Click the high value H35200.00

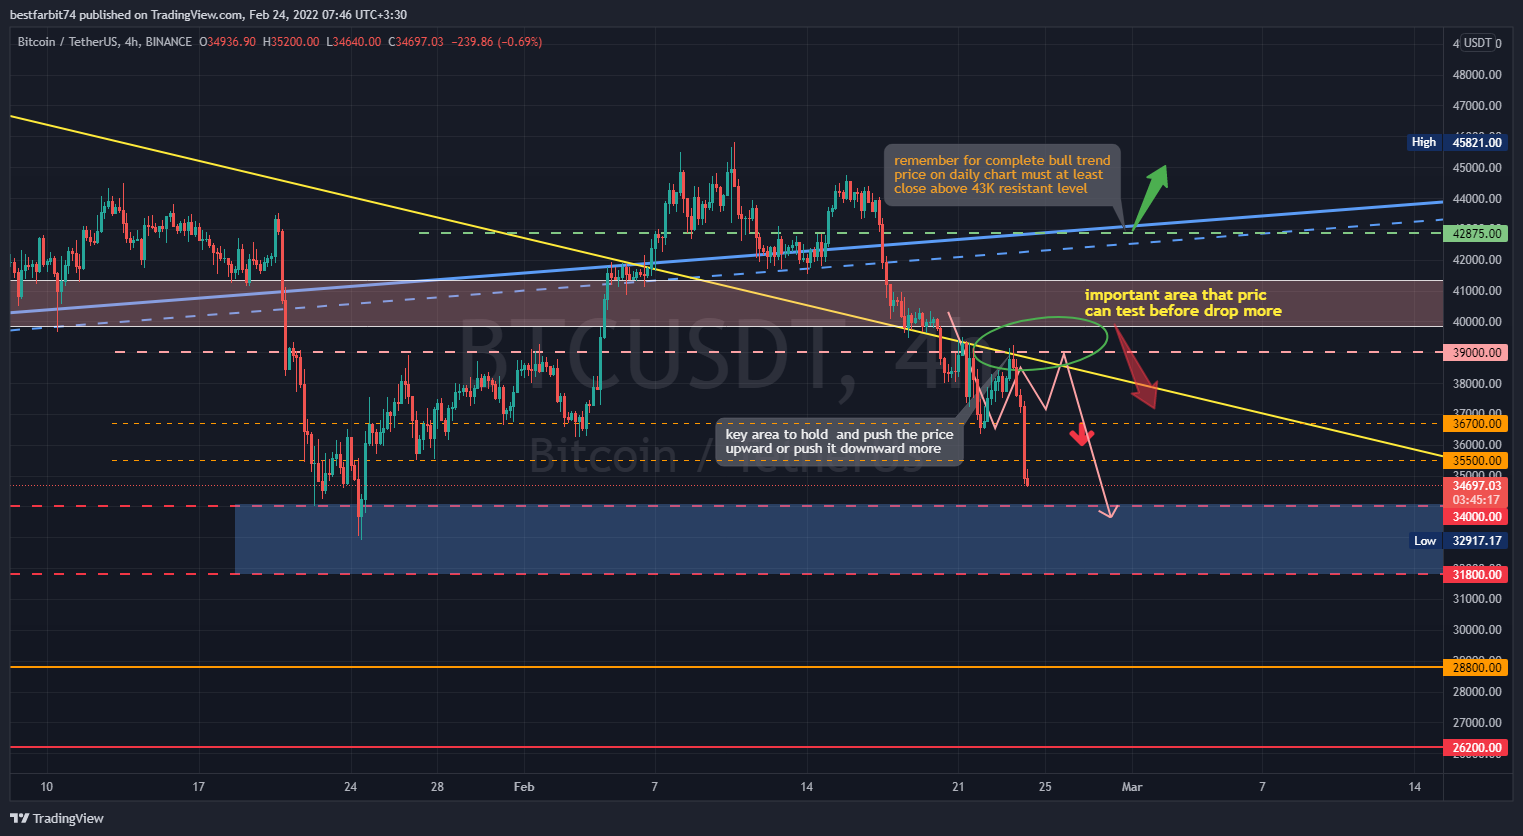click(291, 42)
